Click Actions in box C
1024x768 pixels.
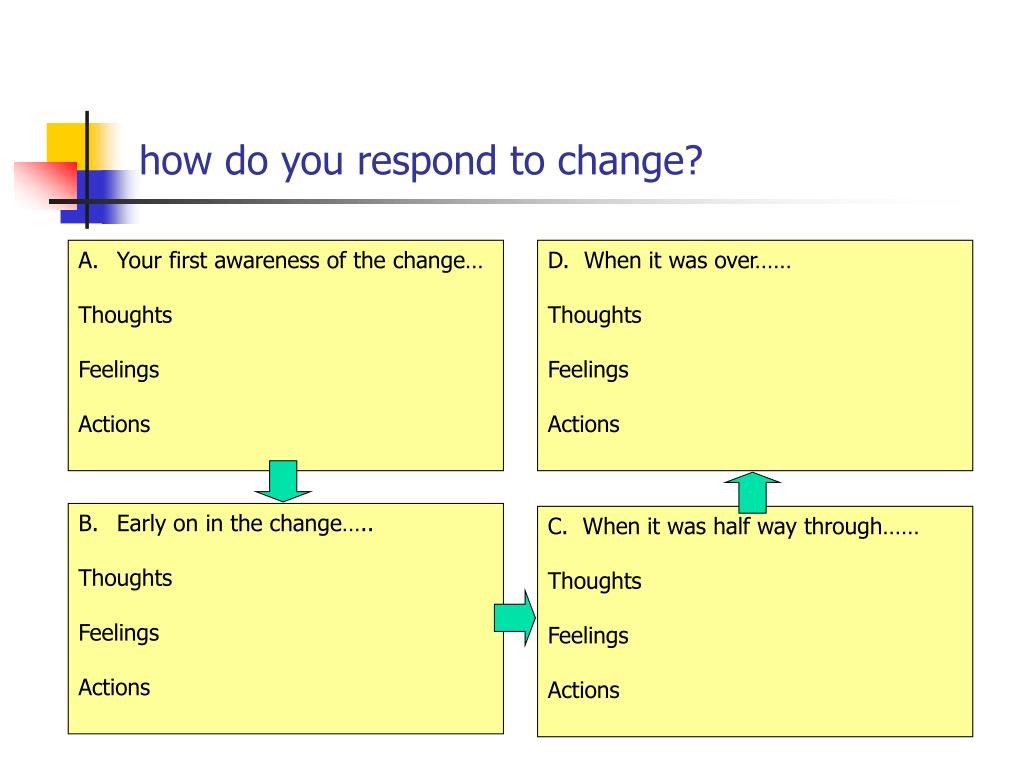pyautogui.click(x=583, y=690)
